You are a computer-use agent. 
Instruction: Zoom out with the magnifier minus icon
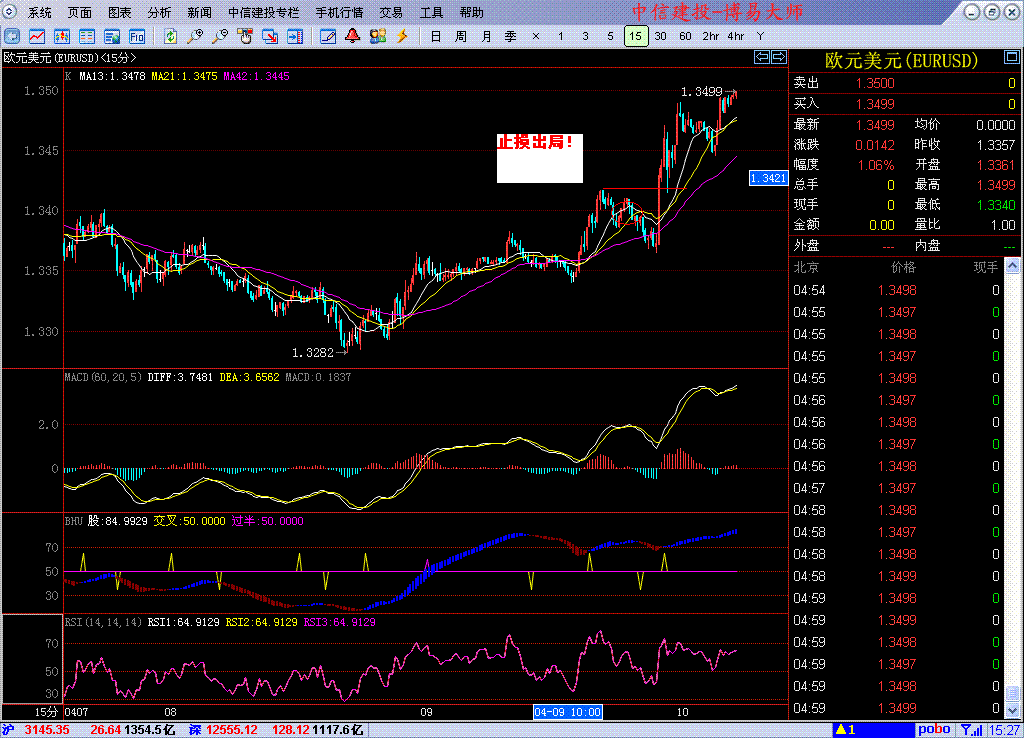[x=220, y=37]
